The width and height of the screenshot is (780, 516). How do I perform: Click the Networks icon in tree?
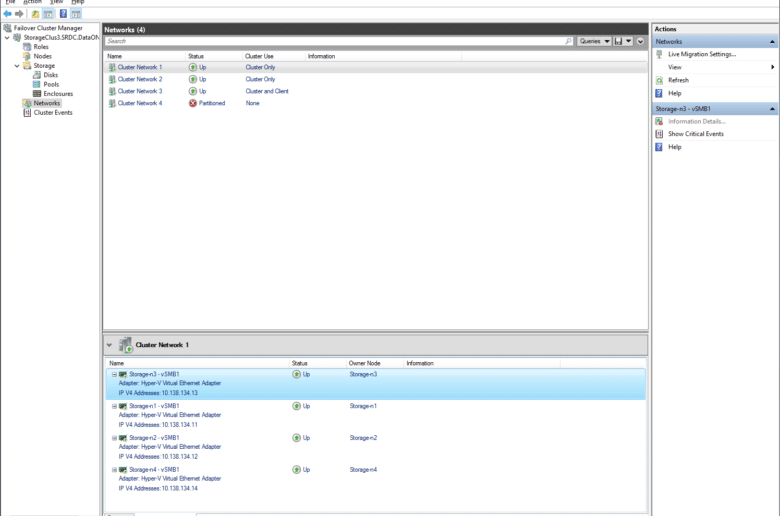click(x=27, y=103)
